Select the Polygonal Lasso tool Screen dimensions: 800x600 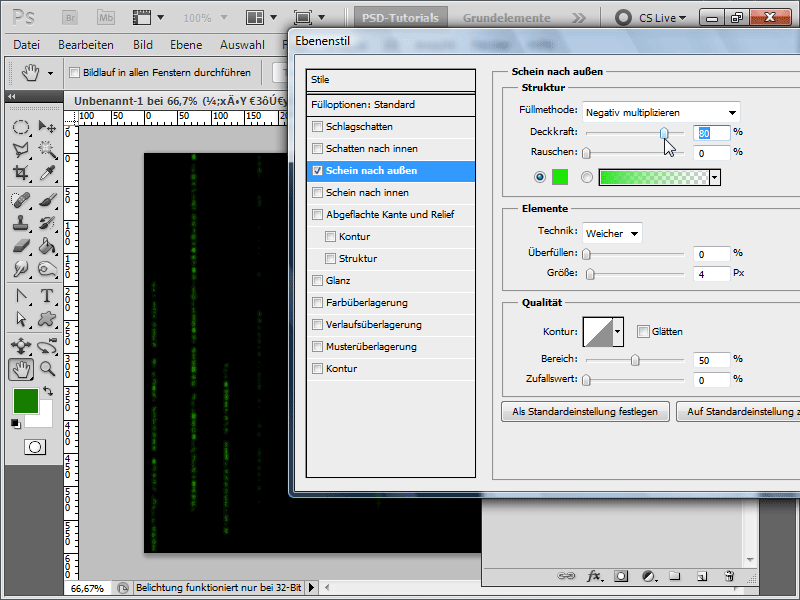20,149
